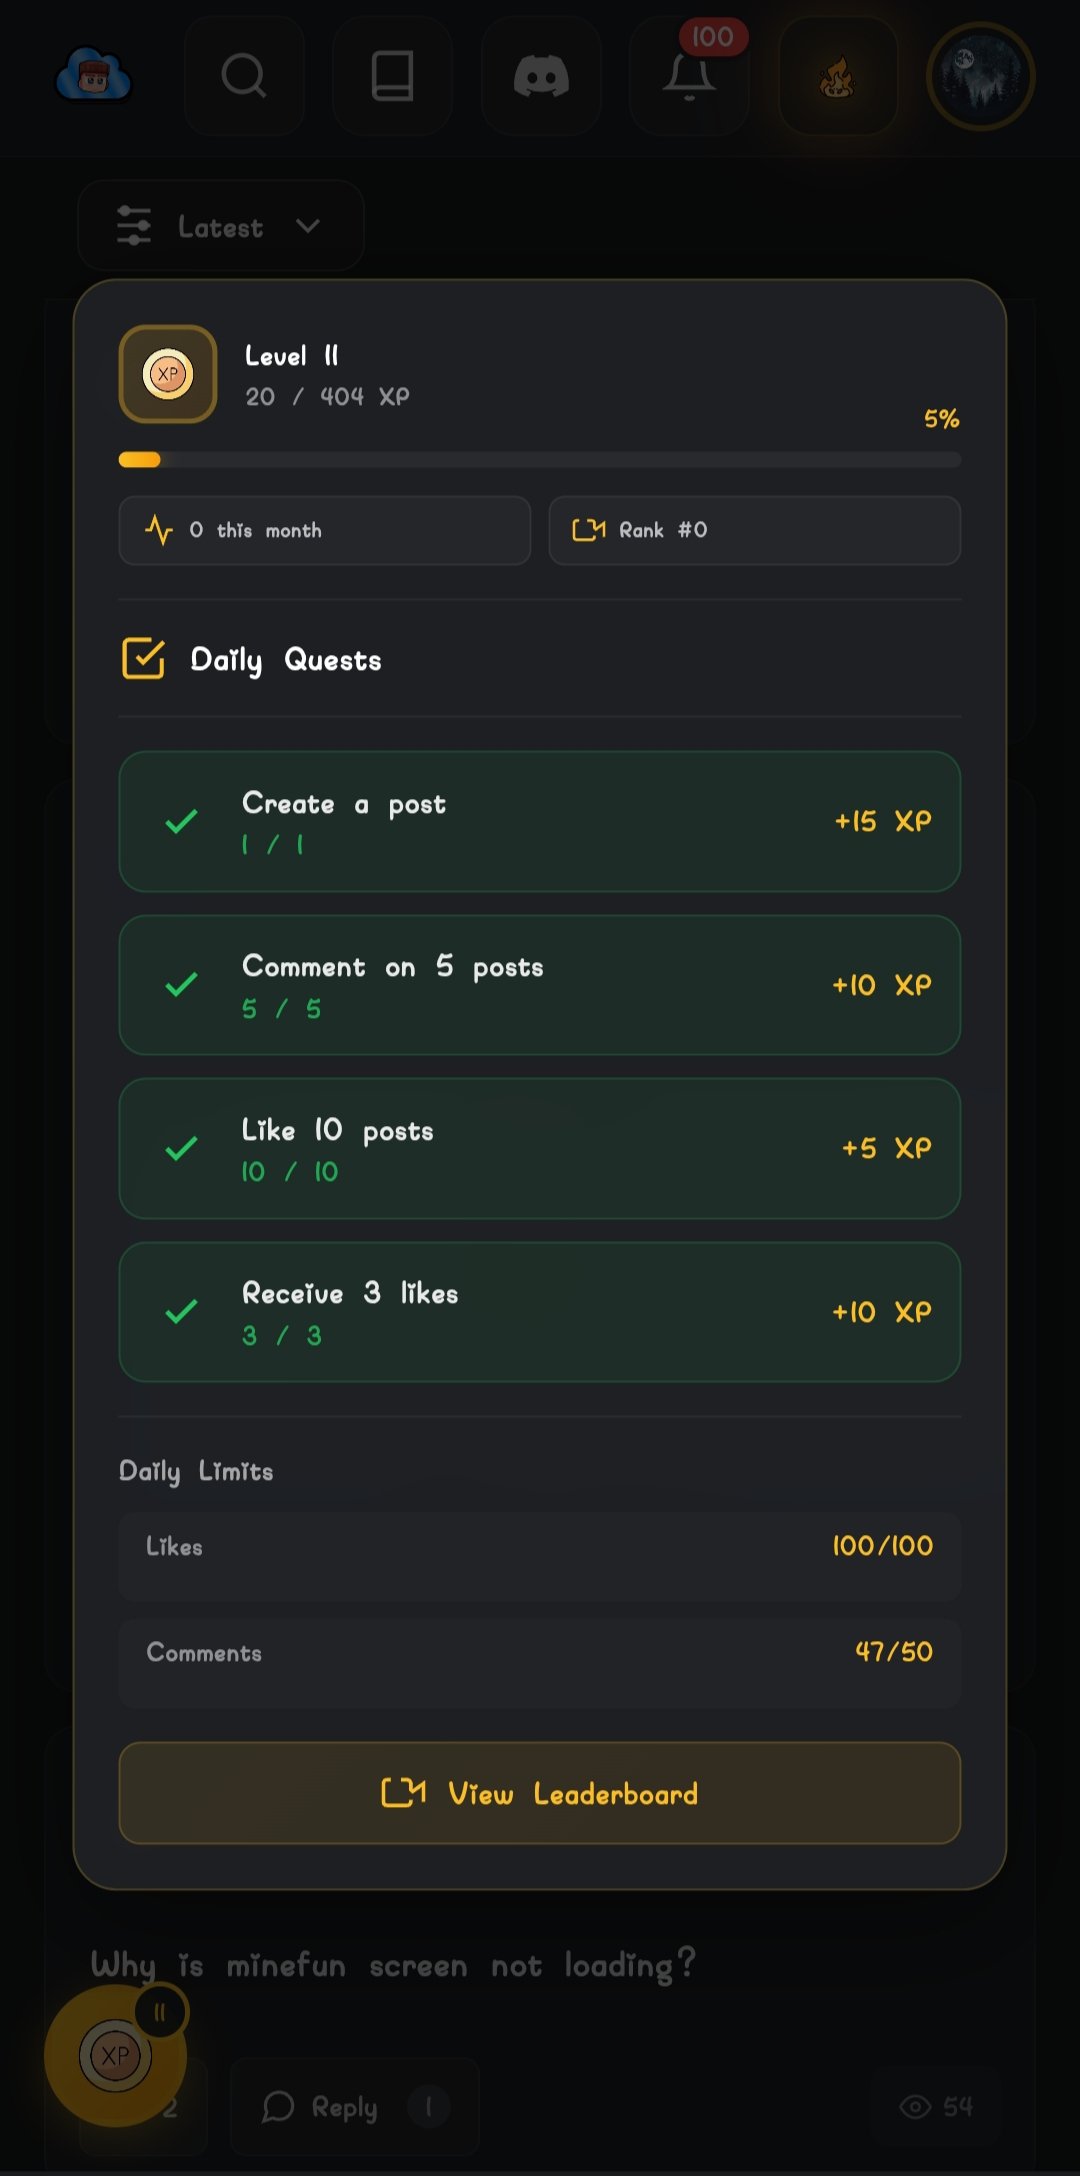Viewport: 1080px width, 2176px height.
Task: Expand the Latest sort dropdown
Action: tap(220, 226)
